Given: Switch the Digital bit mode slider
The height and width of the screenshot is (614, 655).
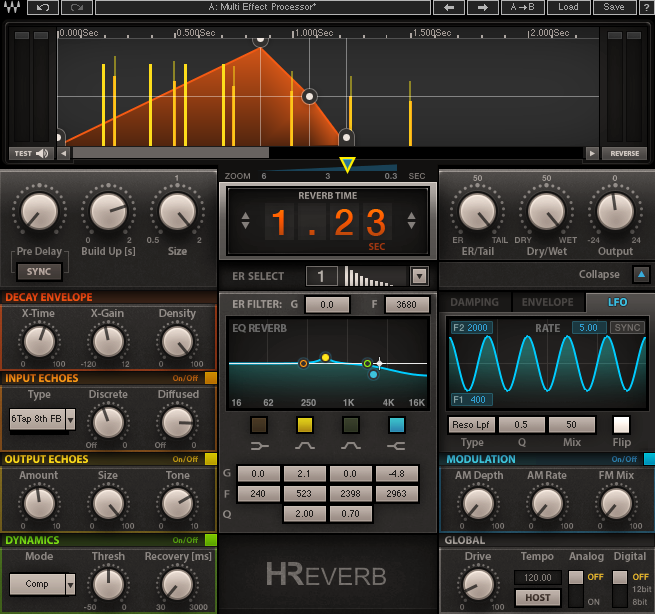Looking at the screenshot, I should click(x=619, y=589).
